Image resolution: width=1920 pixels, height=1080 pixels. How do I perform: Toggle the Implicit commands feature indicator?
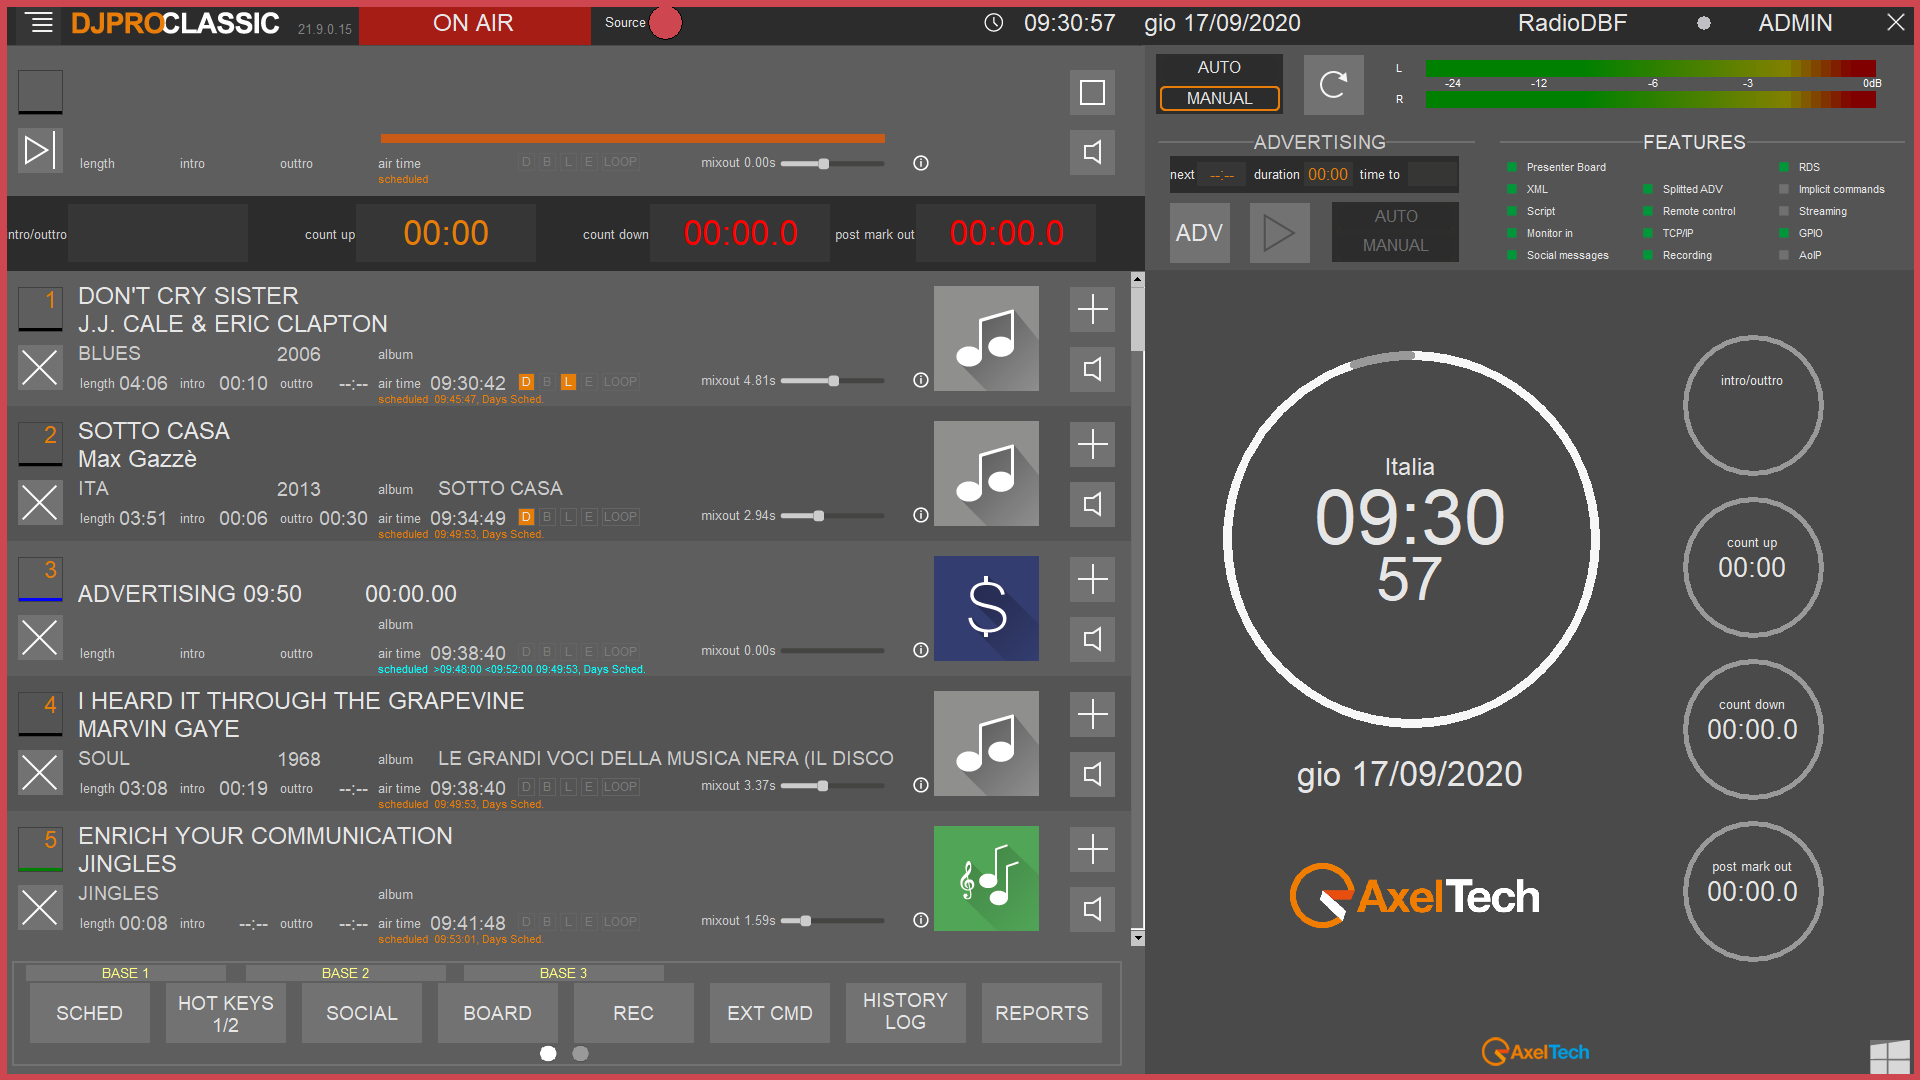(1784, 189)
